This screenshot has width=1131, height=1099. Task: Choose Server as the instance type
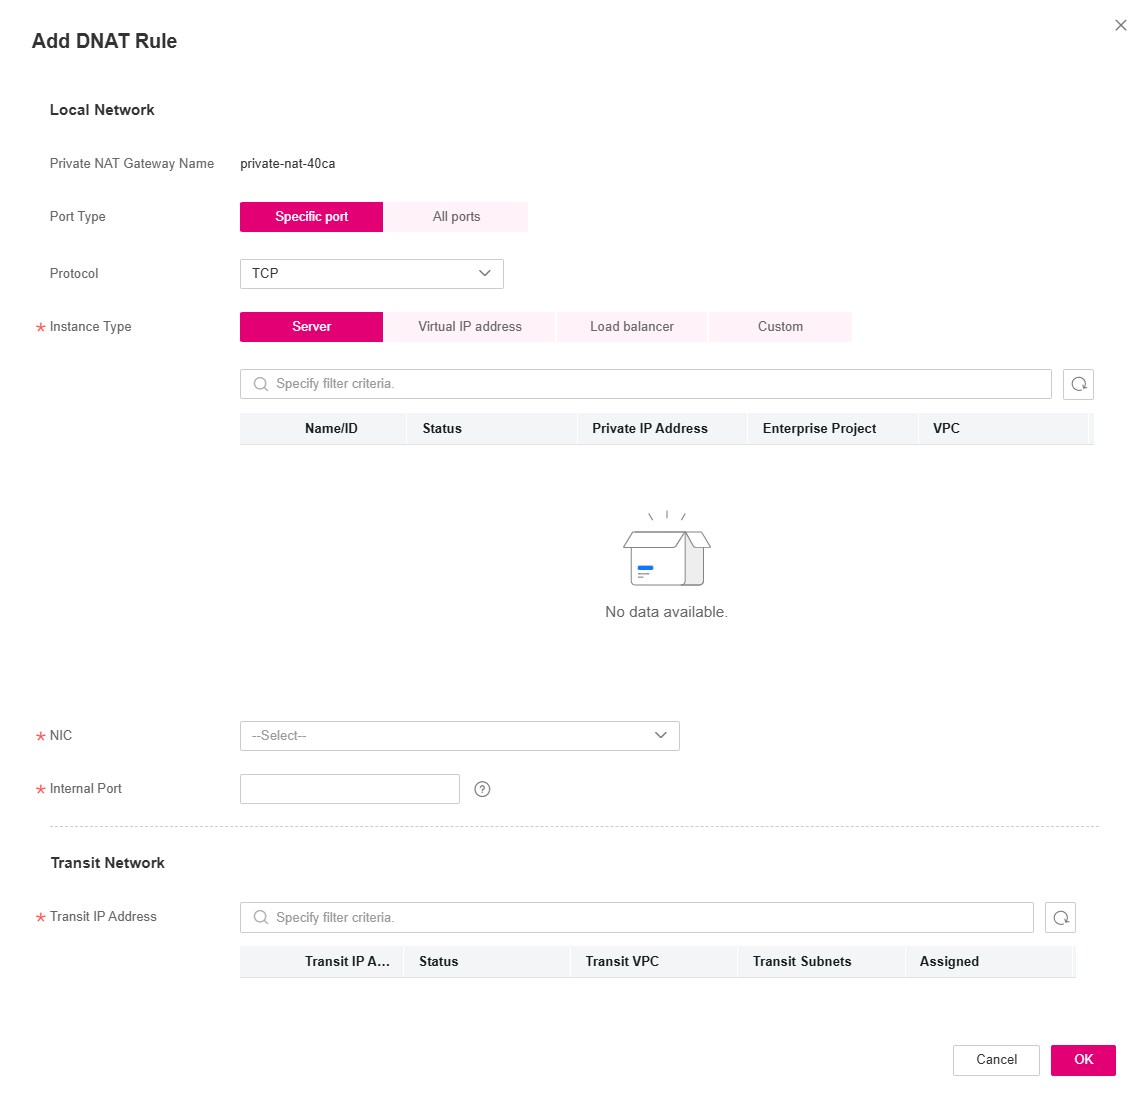point(312,327)
